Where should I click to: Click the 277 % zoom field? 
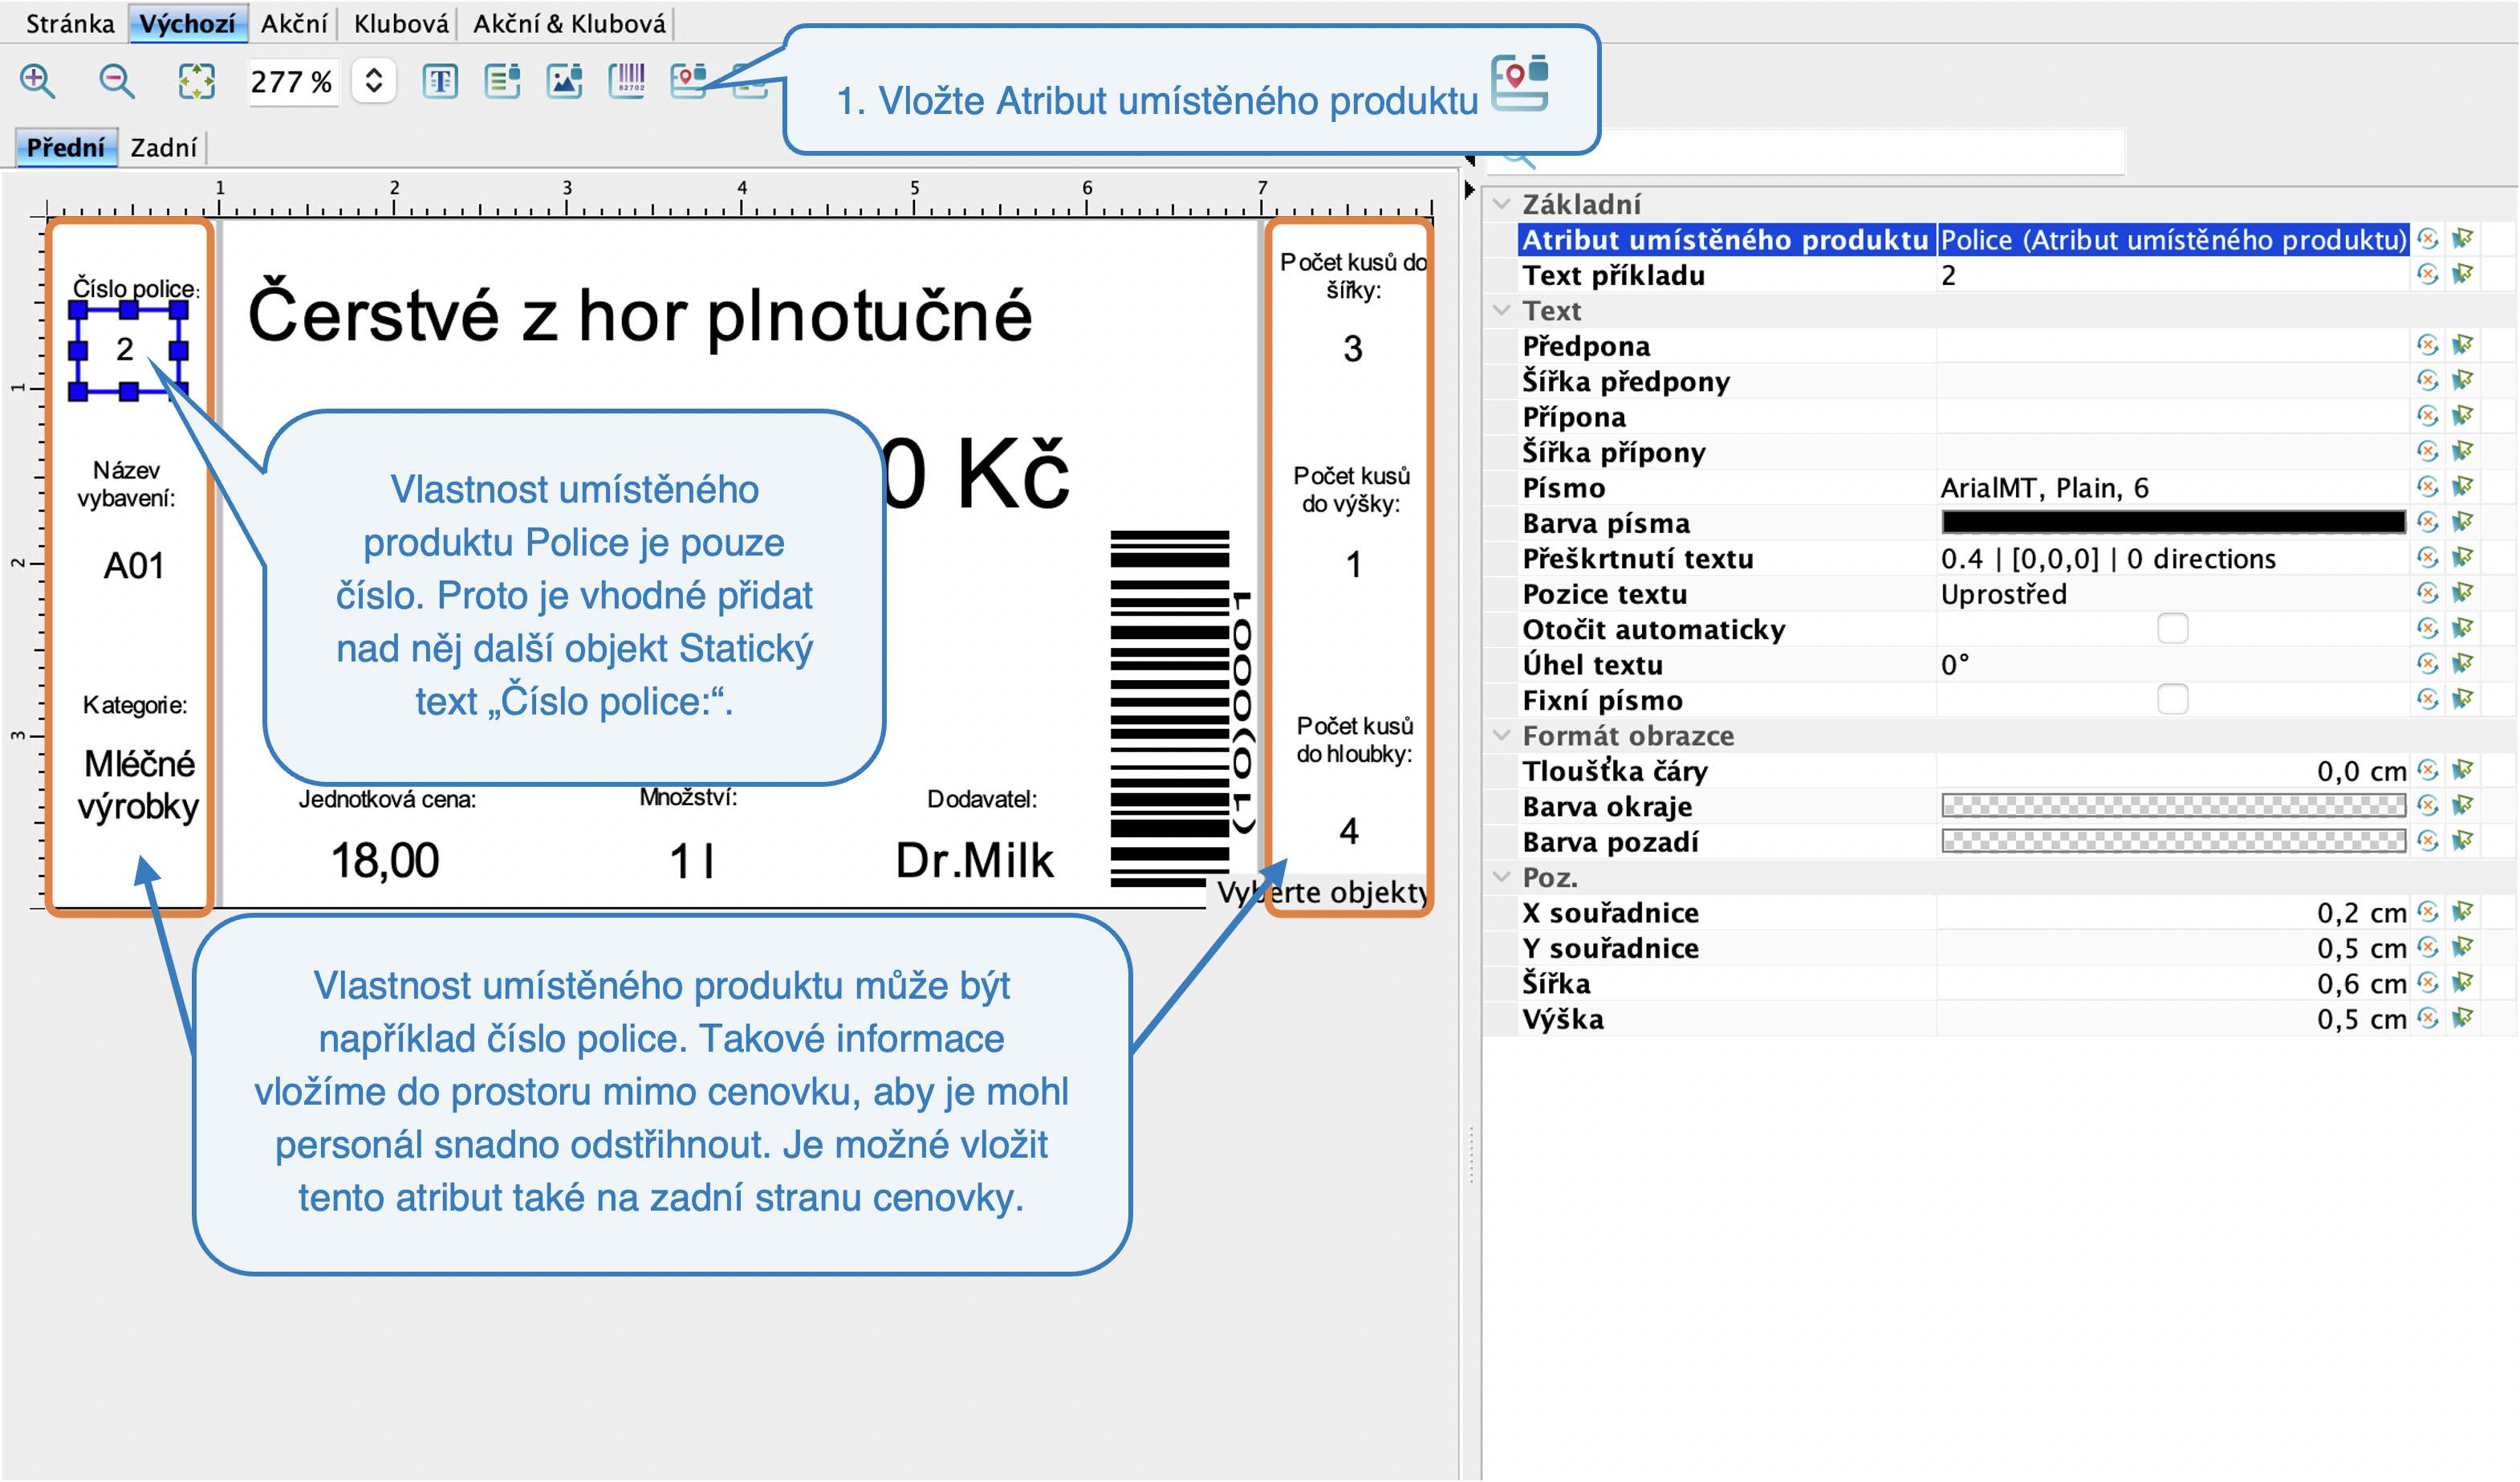pyautogui.click(x=291, y=81)
